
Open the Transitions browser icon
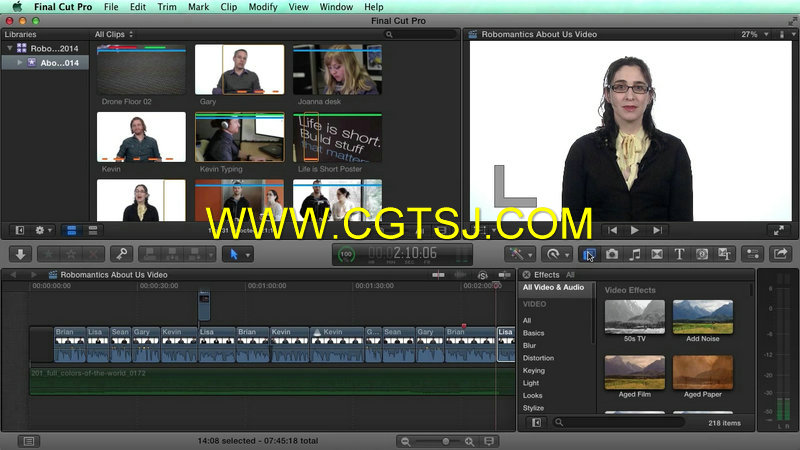coord(657,254)
